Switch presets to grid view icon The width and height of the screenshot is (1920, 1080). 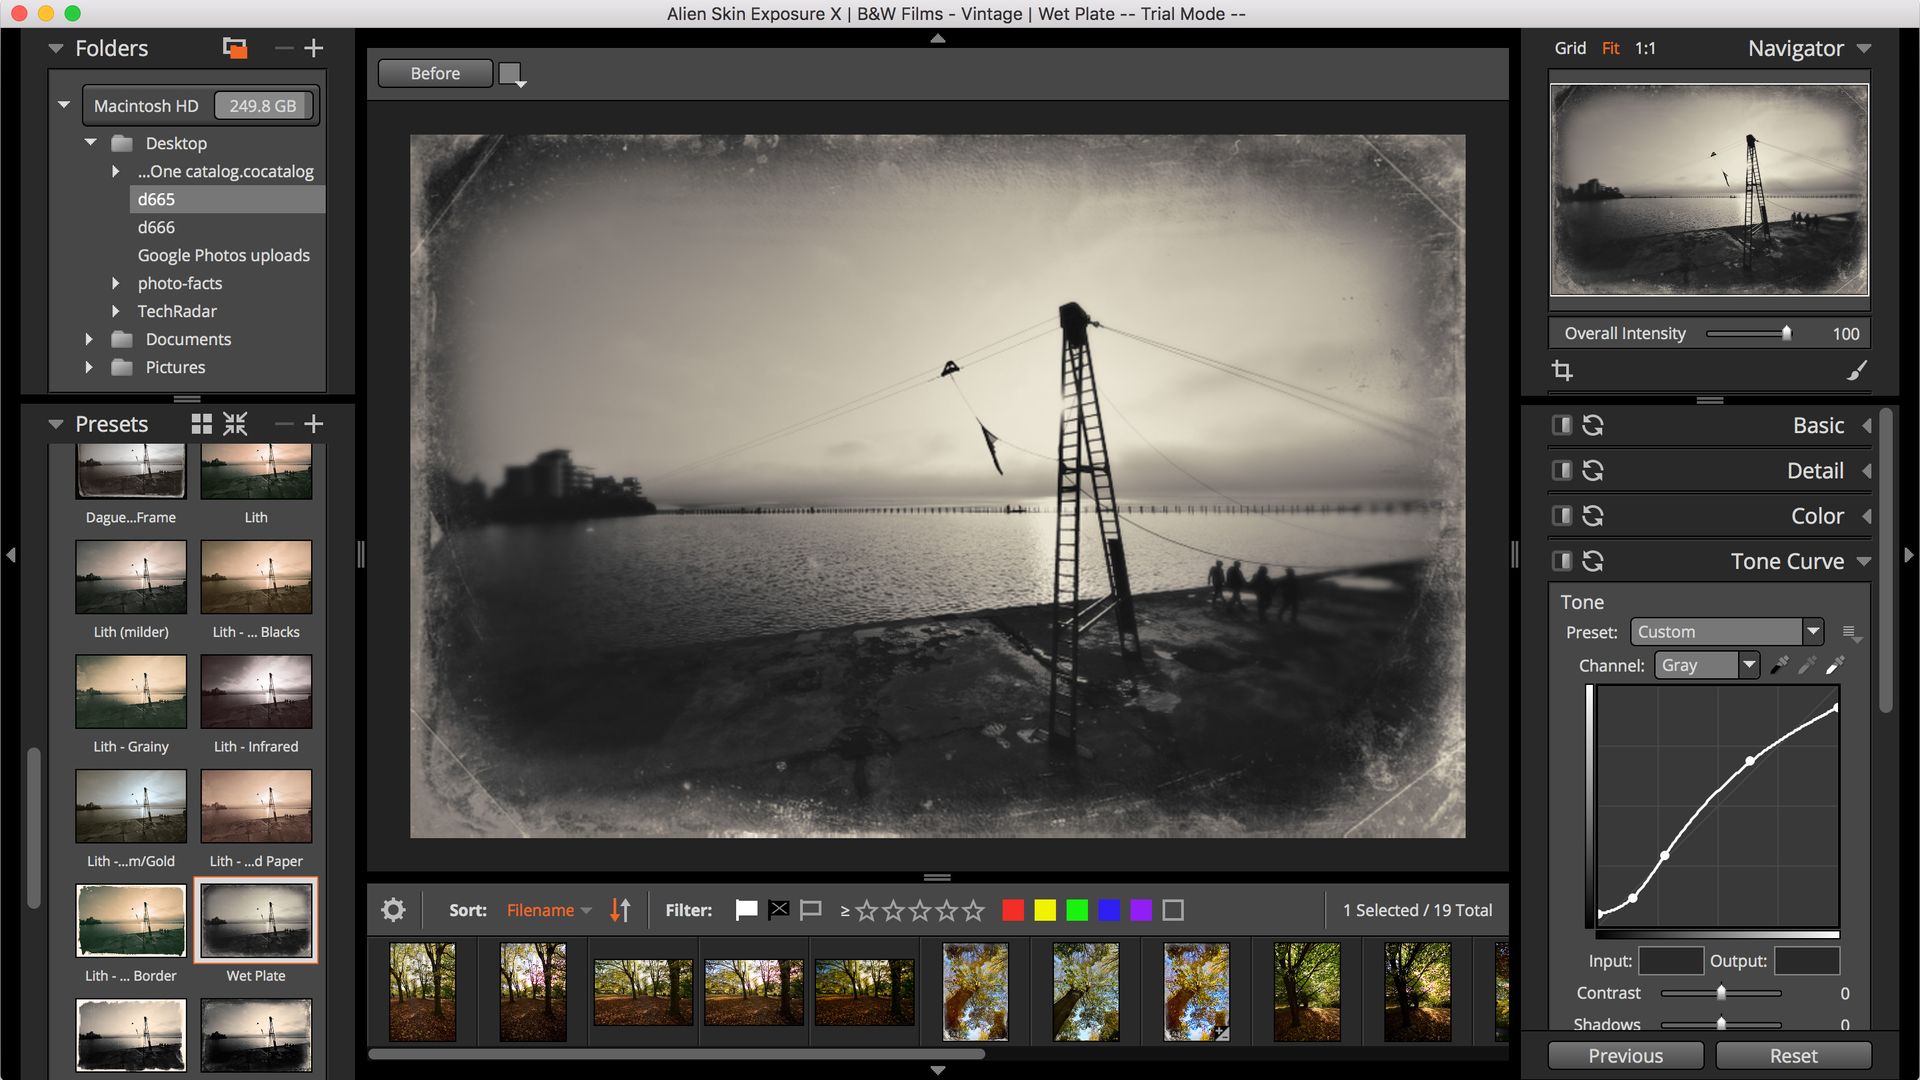[x=201, y=424]
